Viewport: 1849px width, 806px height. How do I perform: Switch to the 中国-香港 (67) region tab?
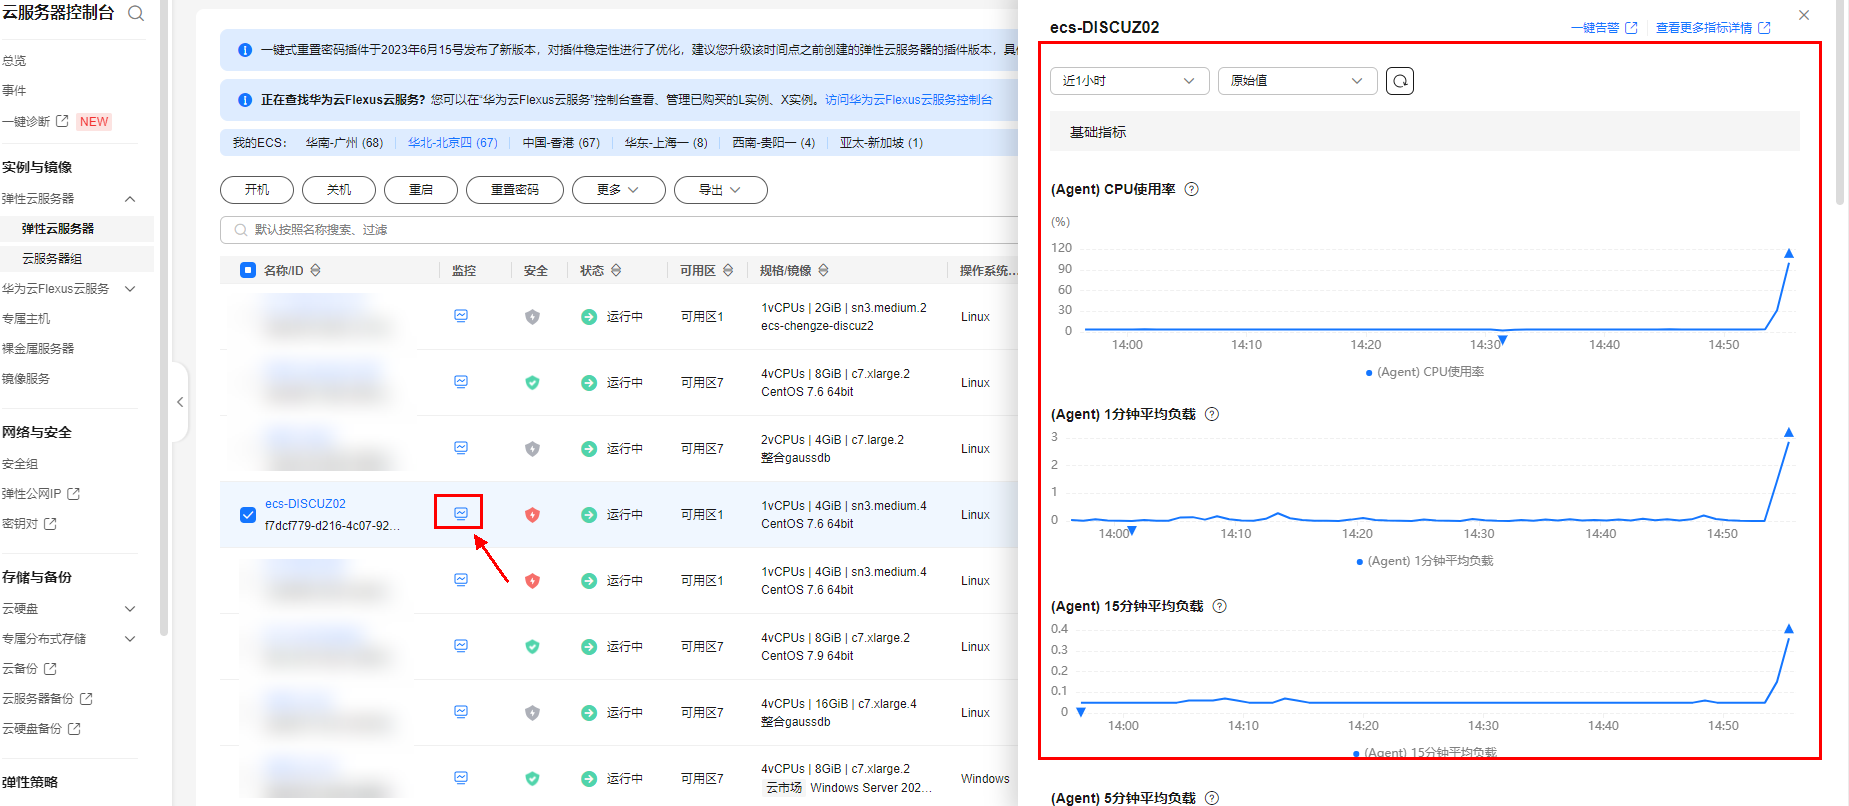(x=561, y=143)
